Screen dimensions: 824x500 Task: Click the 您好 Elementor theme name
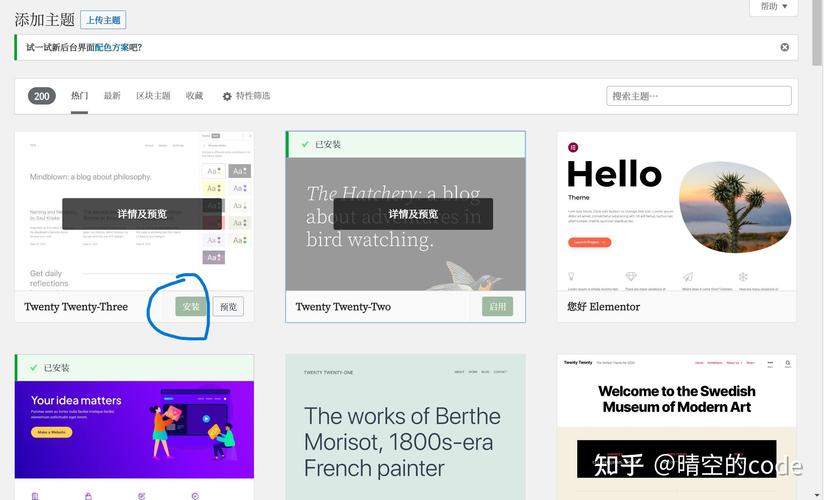[603, 307]
